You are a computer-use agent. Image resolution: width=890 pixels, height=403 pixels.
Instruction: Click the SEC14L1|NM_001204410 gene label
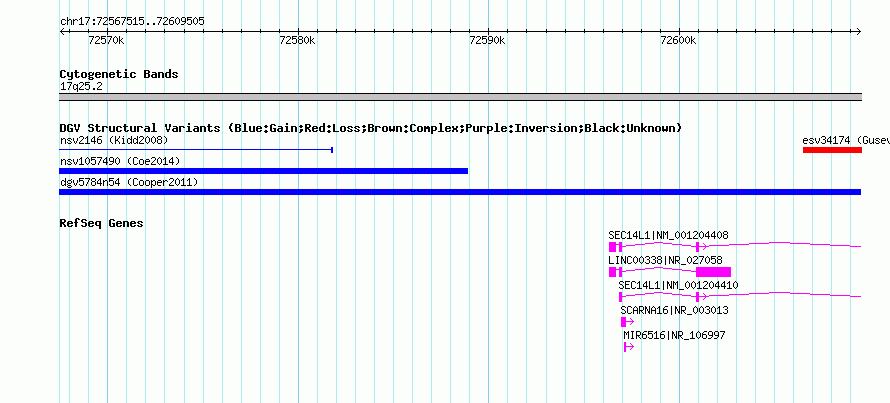678,285
